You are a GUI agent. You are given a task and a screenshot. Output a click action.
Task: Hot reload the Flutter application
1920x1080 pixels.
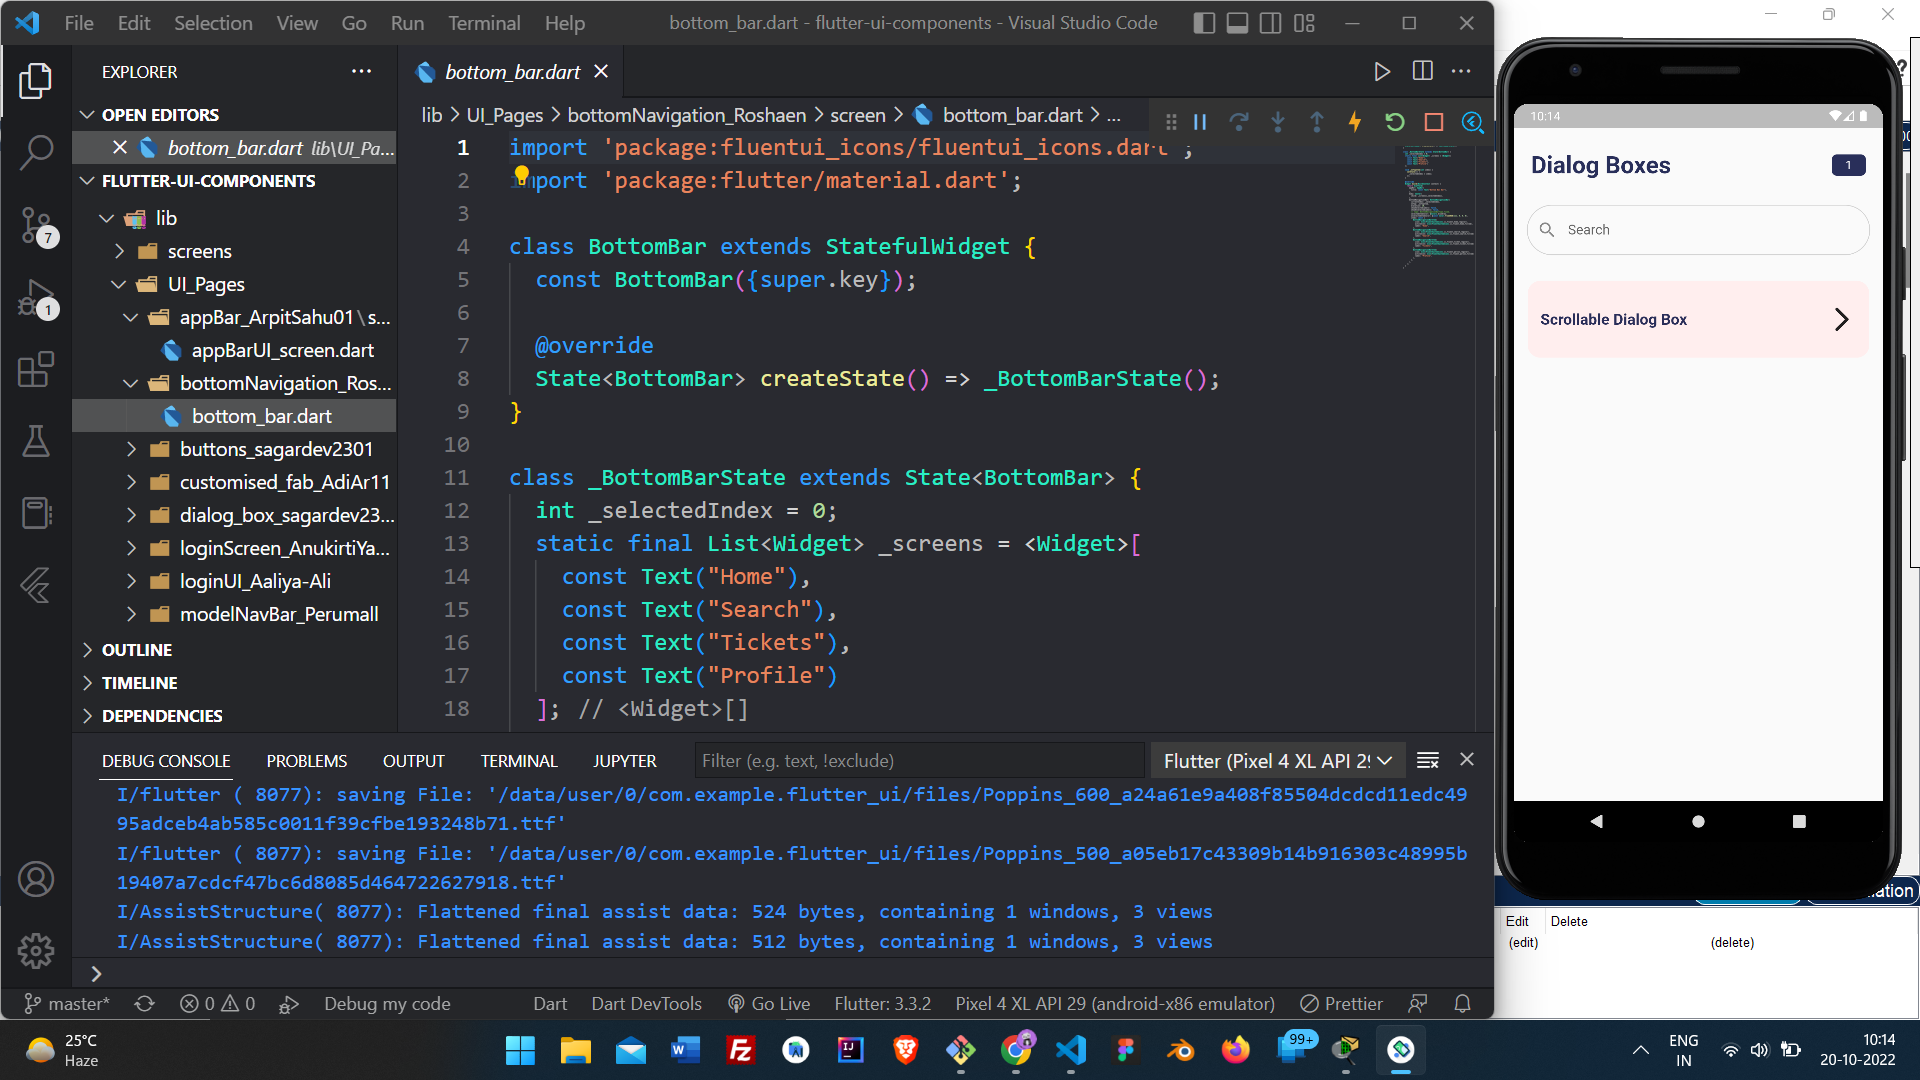(x=1355, y=121)
